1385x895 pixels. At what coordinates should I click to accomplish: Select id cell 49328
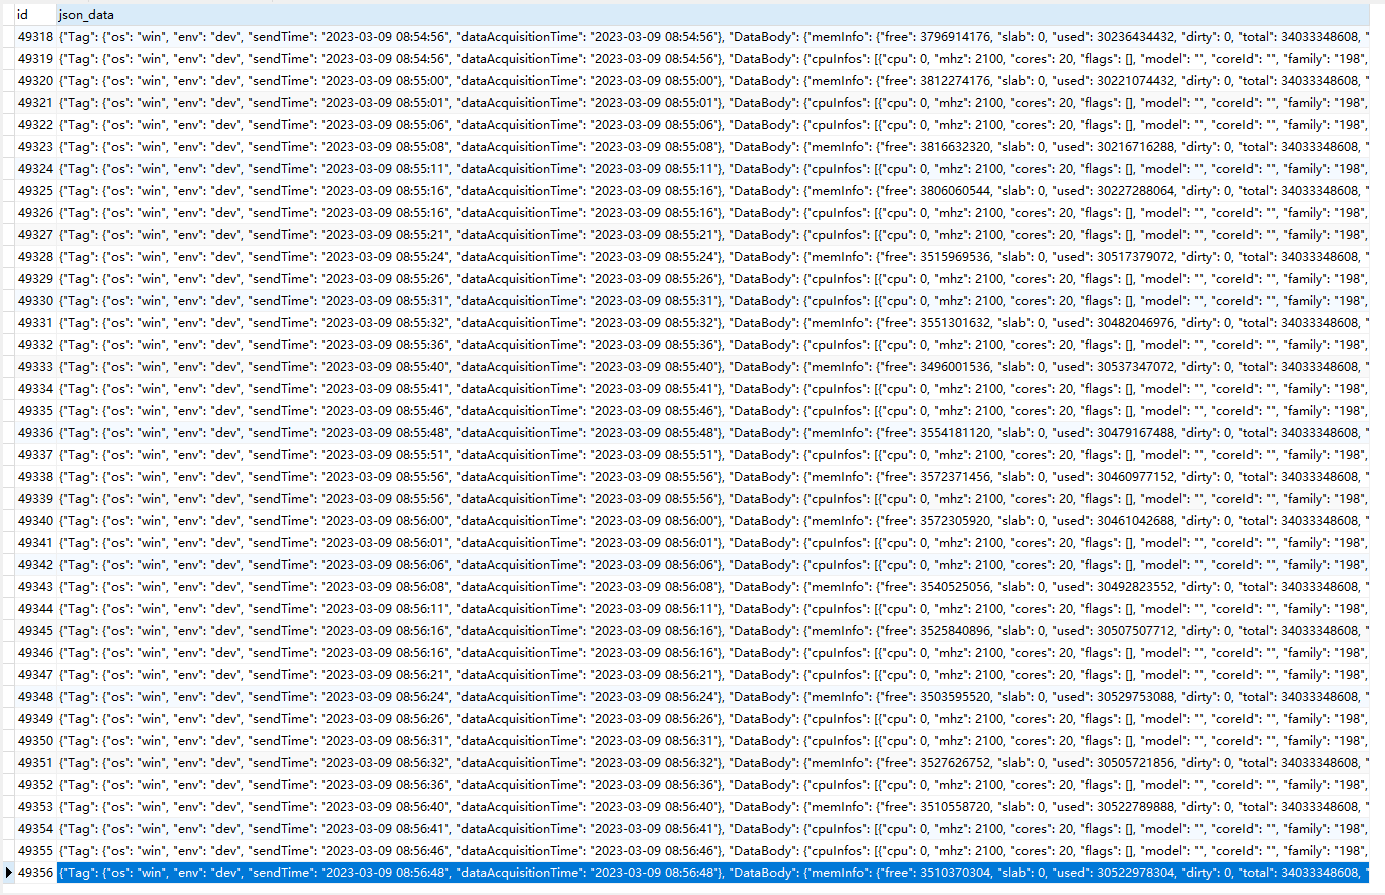(35, 257)
